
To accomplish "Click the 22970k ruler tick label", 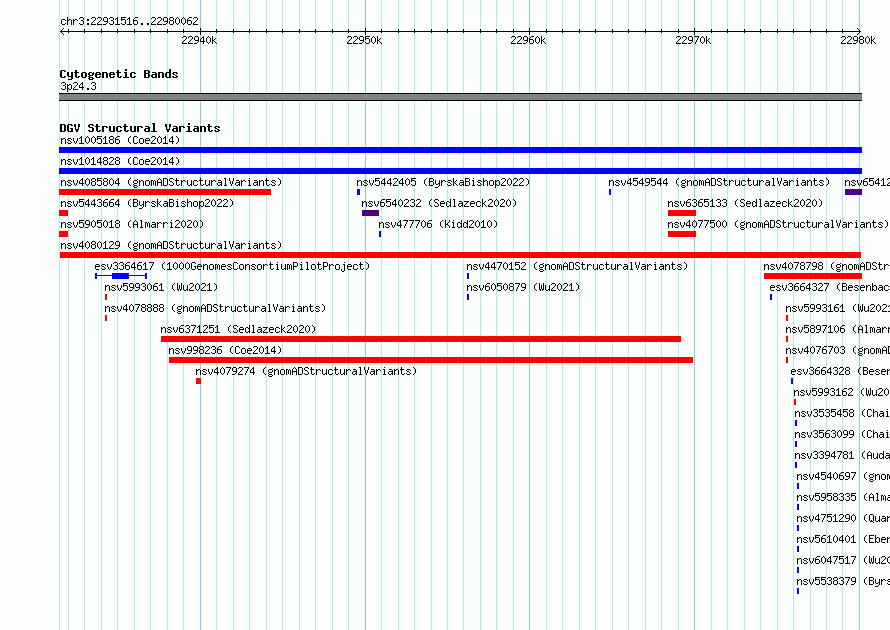I will pos(693,40).
